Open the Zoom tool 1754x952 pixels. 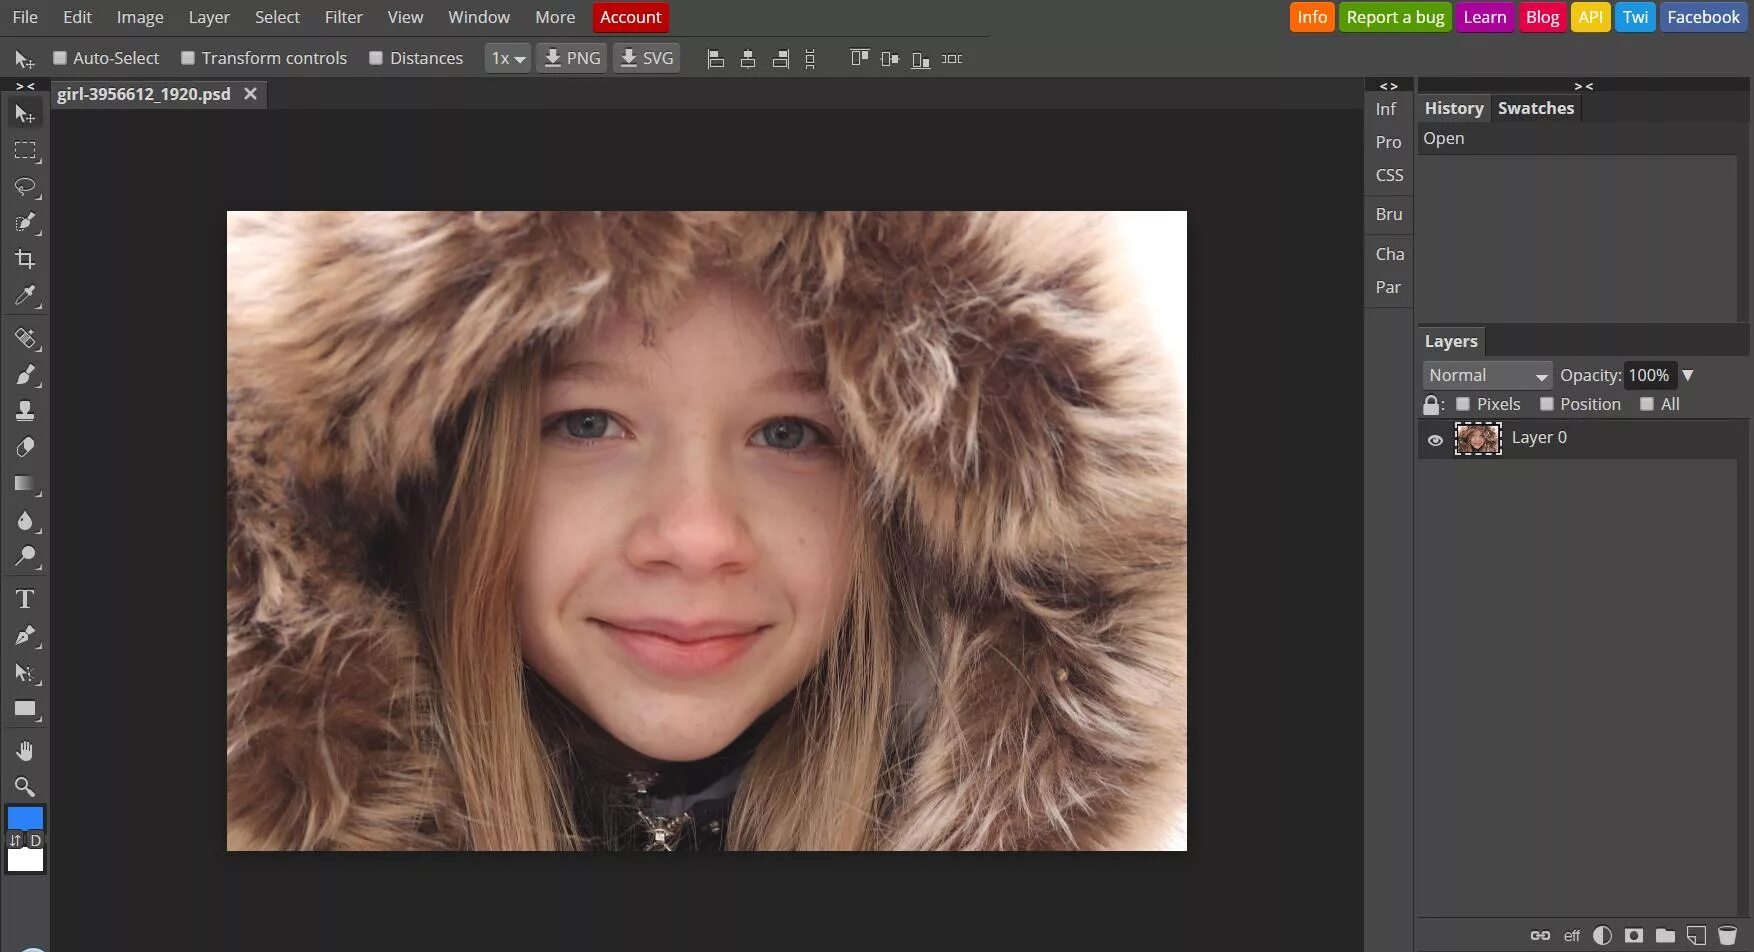[25, 787]
